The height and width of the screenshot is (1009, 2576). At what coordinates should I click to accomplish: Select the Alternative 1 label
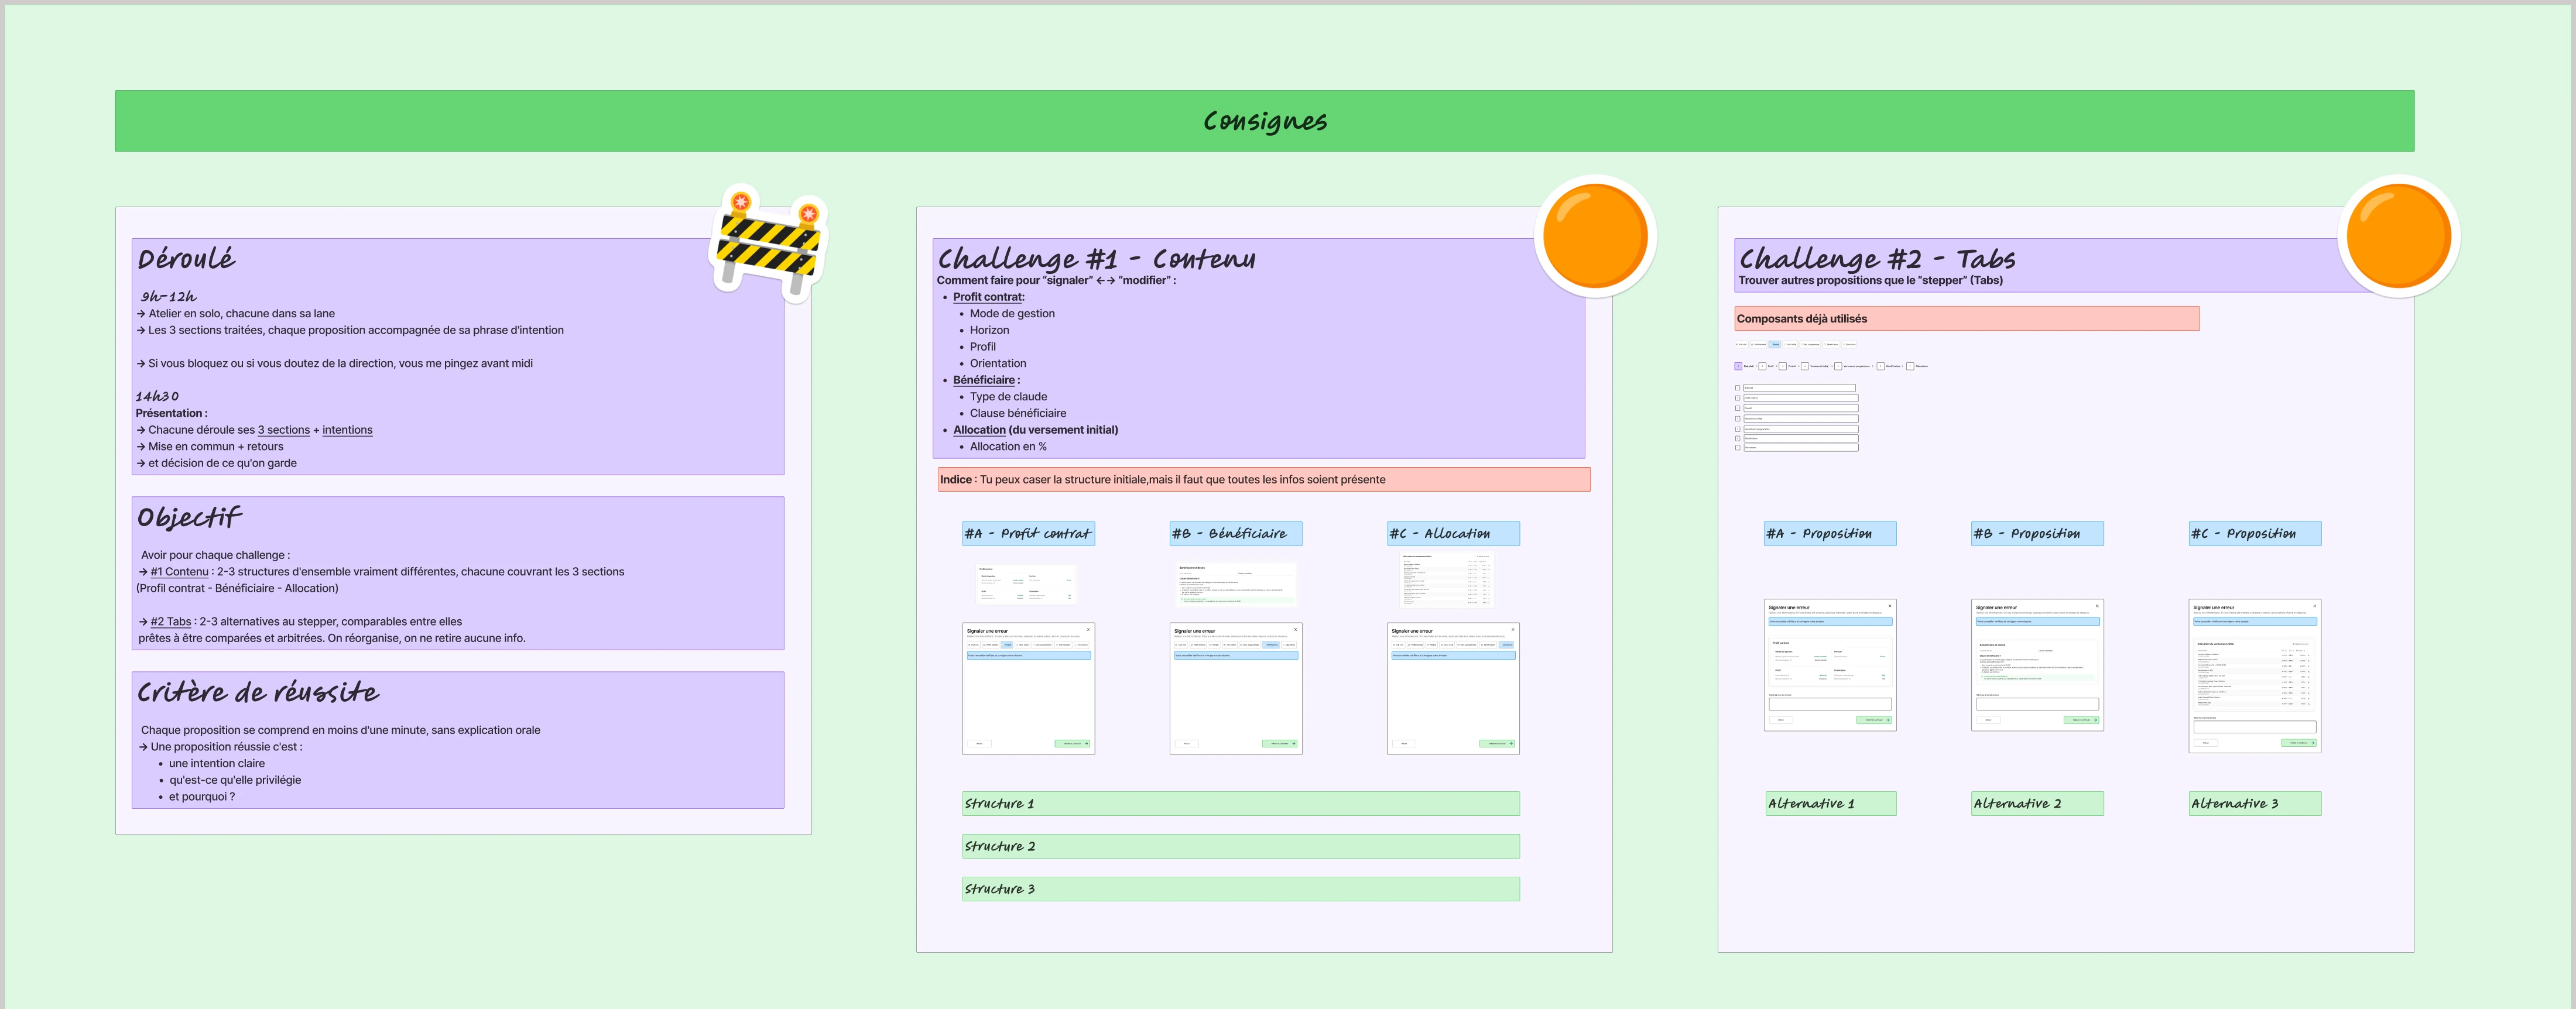[x=1830, y=804]
